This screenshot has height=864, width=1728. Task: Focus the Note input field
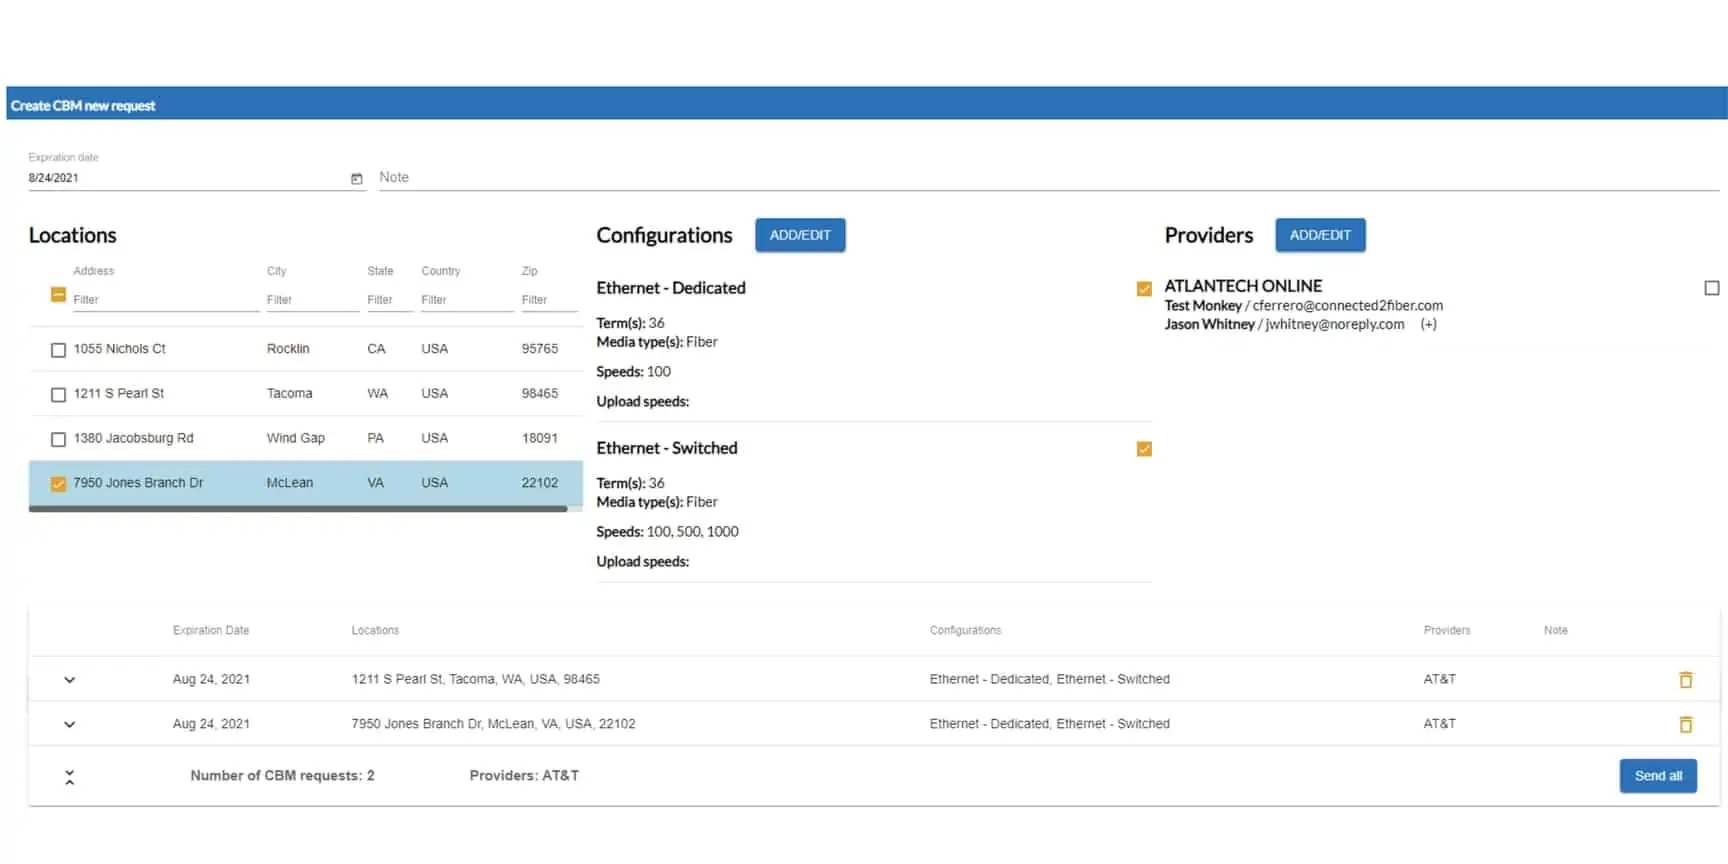[x=1049, y=177]
